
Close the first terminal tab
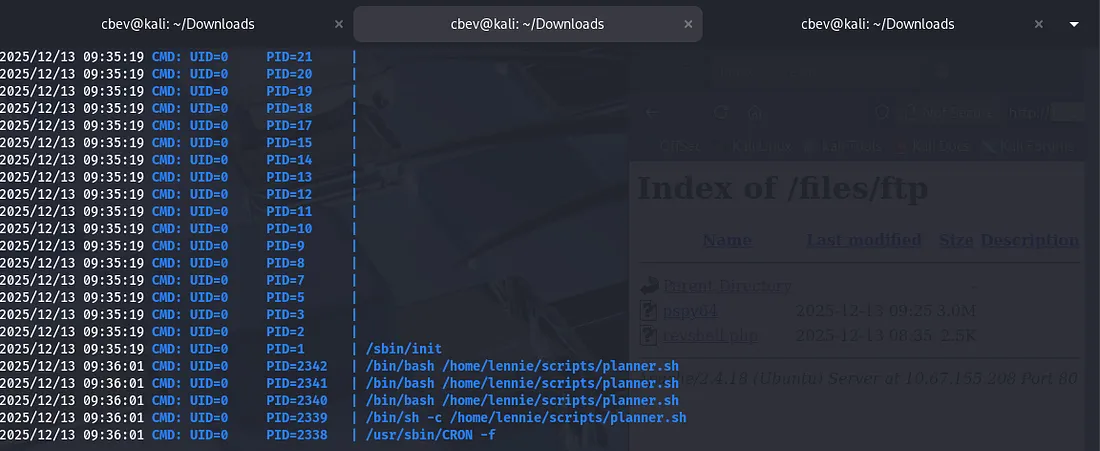click(x=339, y=24)
